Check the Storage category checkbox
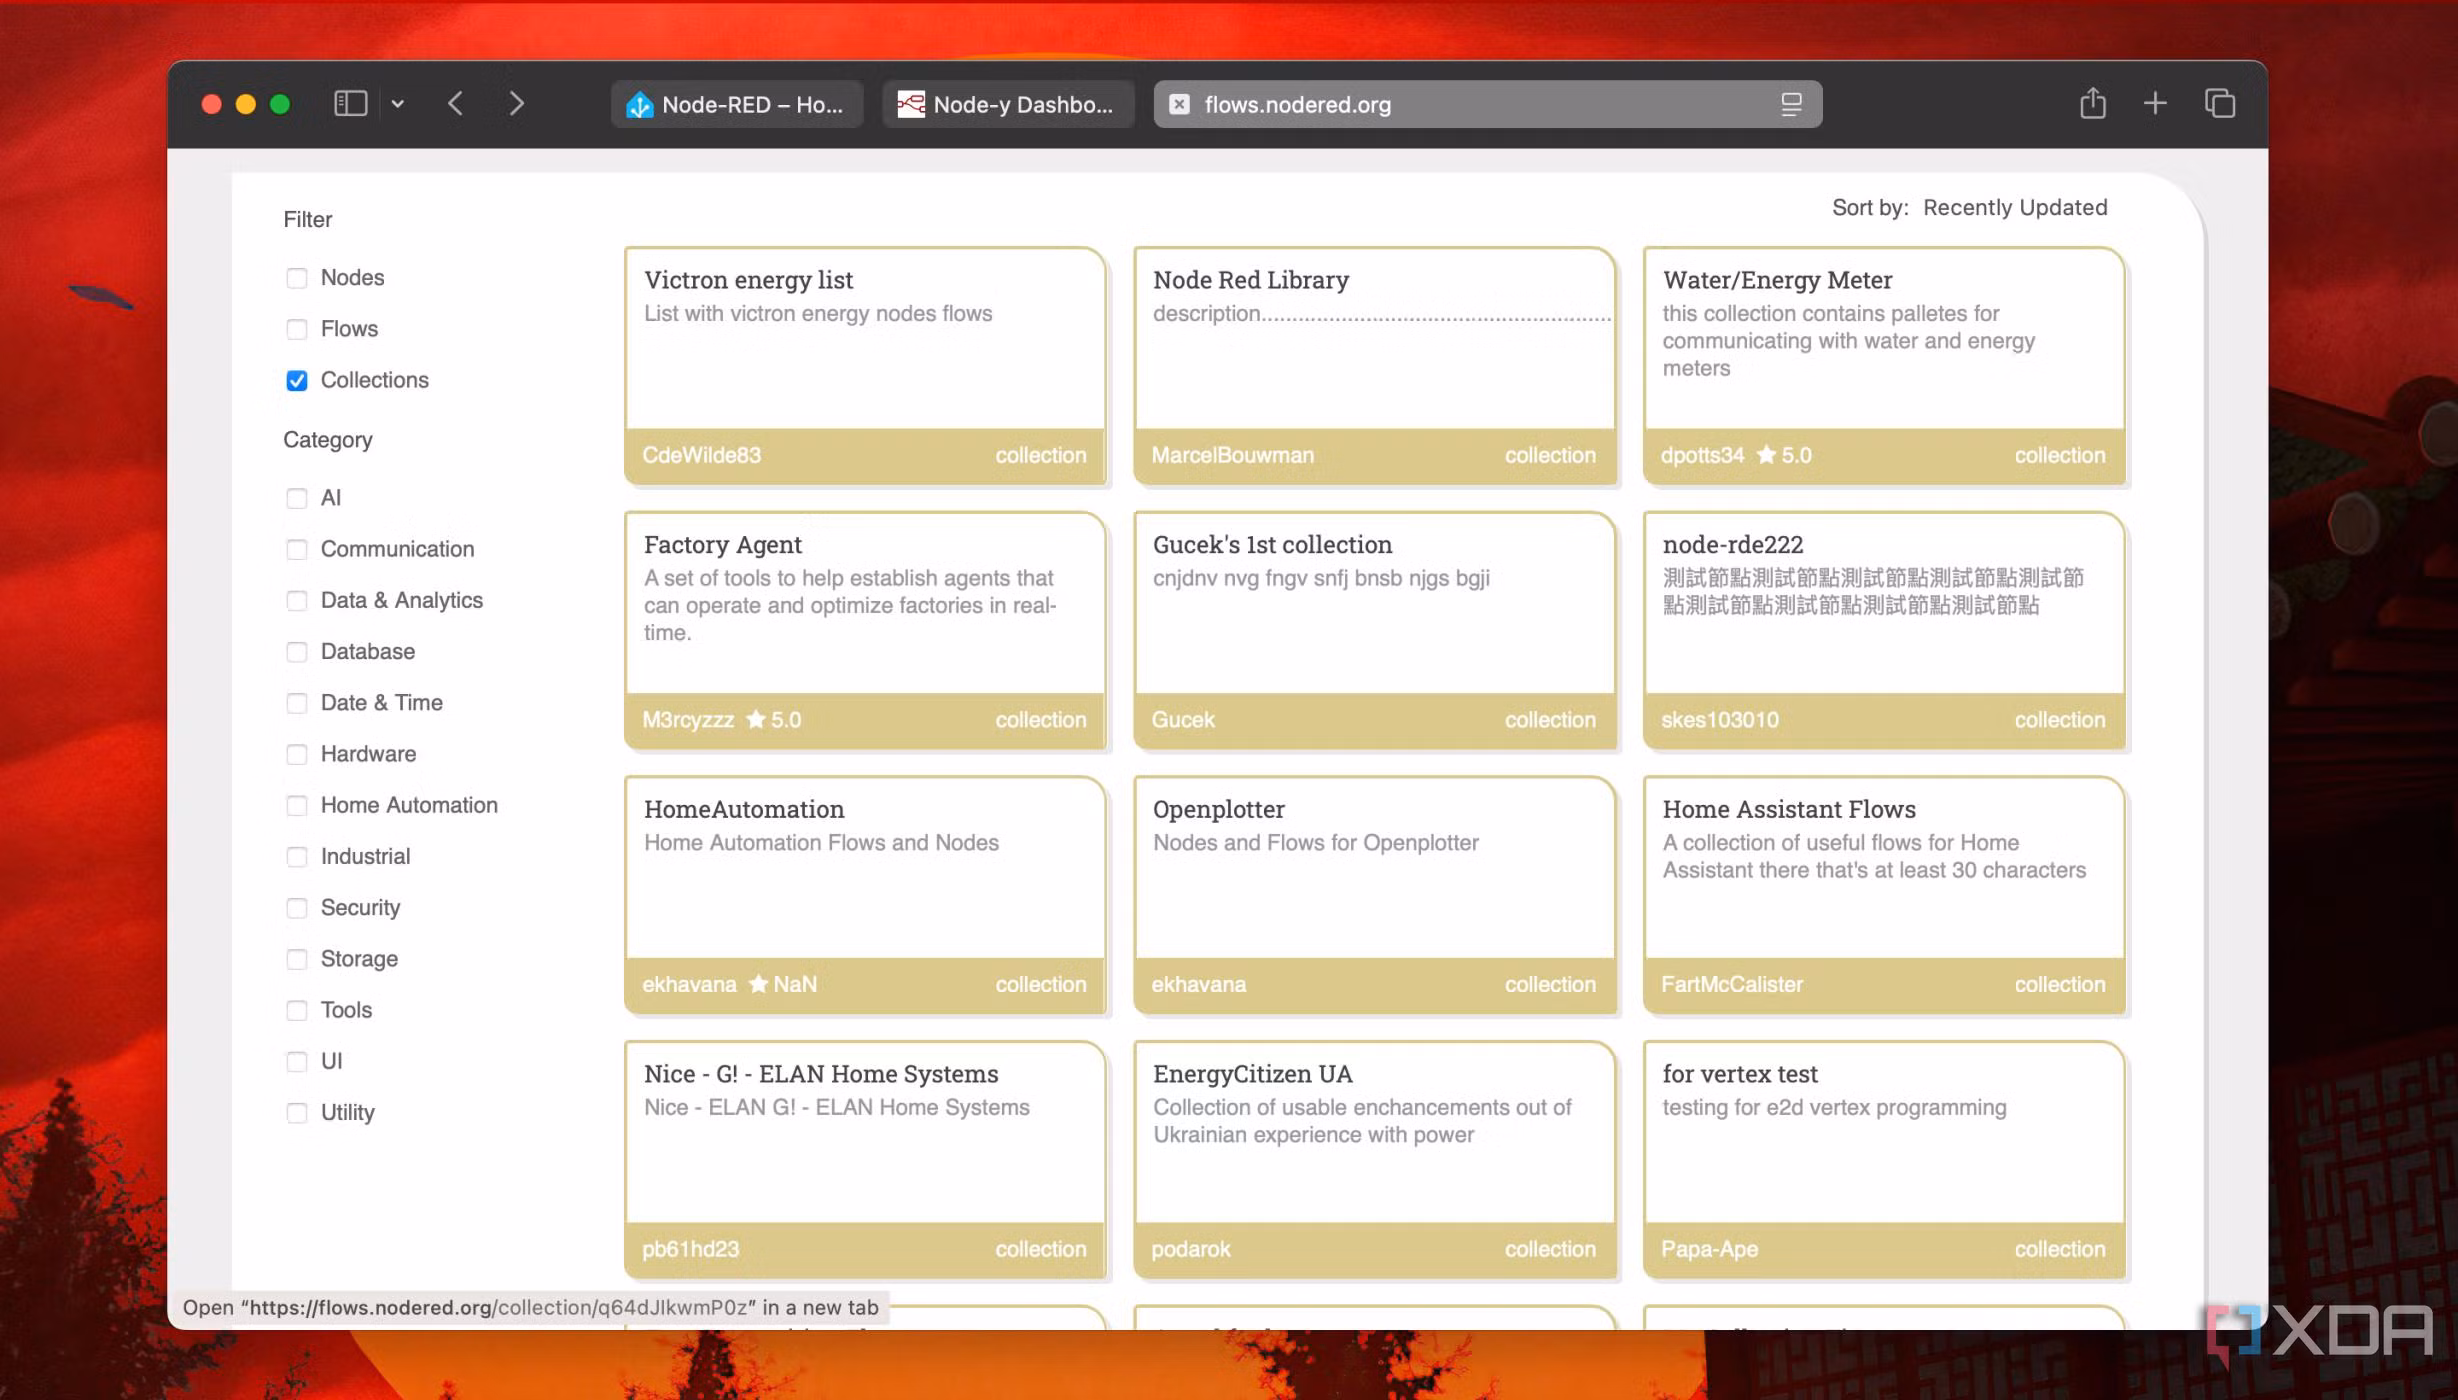The height and width of the screenshot is (1400, 2458). click(x=296, y=959)
